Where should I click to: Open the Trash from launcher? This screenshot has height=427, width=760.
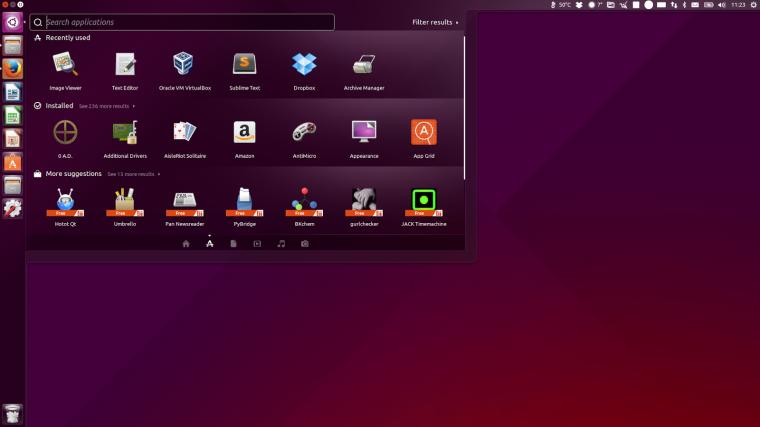pos(12,414)
